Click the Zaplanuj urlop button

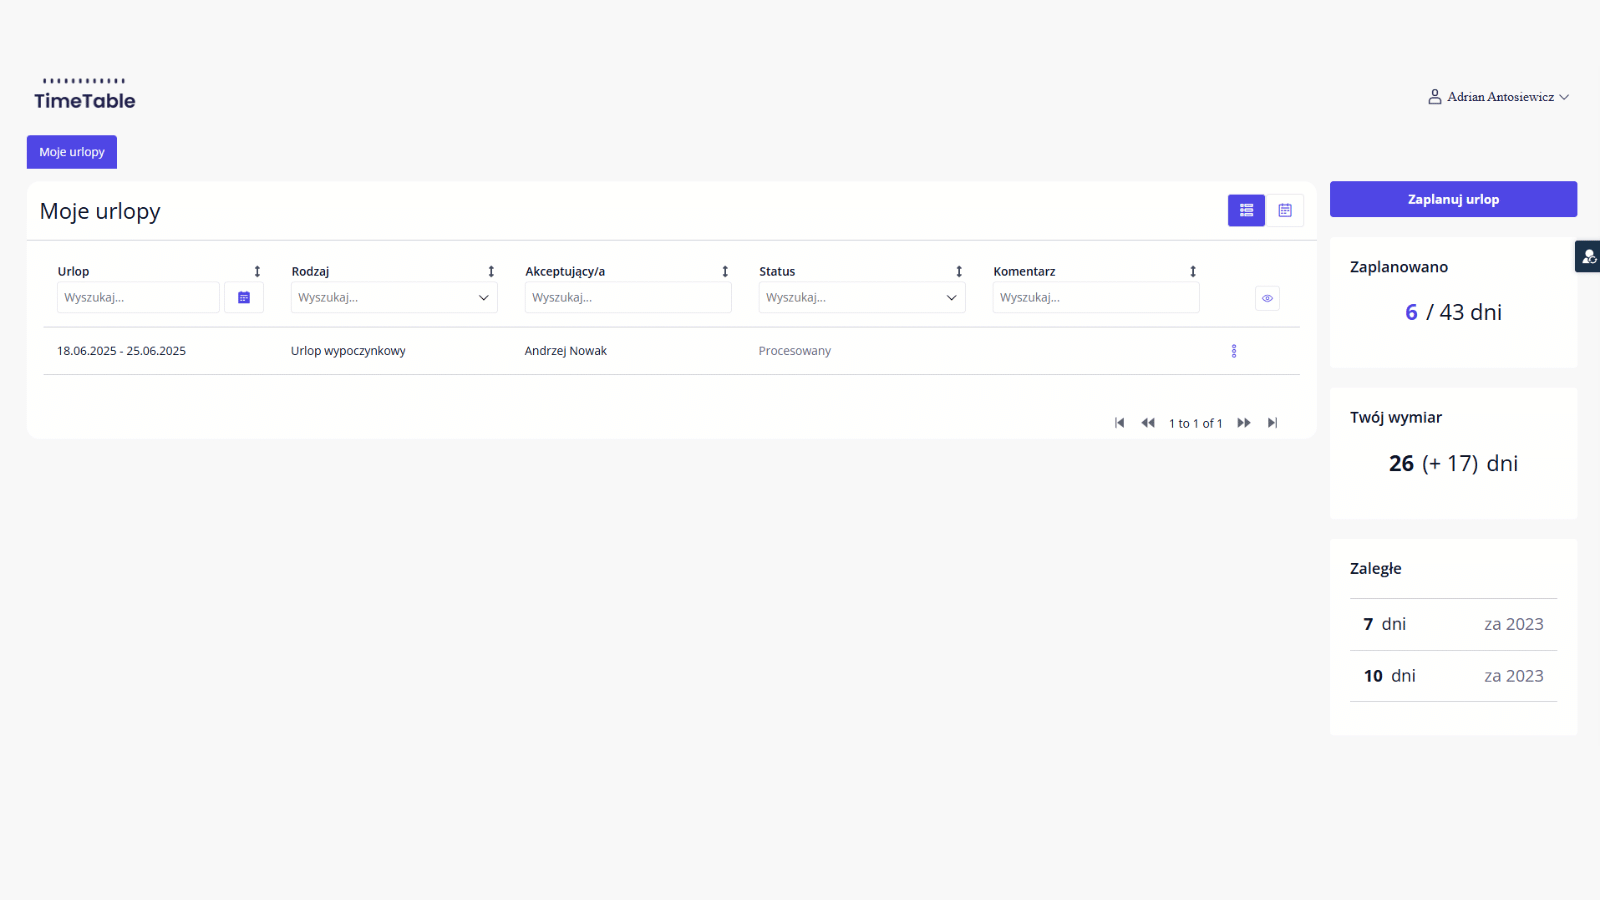(x=1453, y=199)
